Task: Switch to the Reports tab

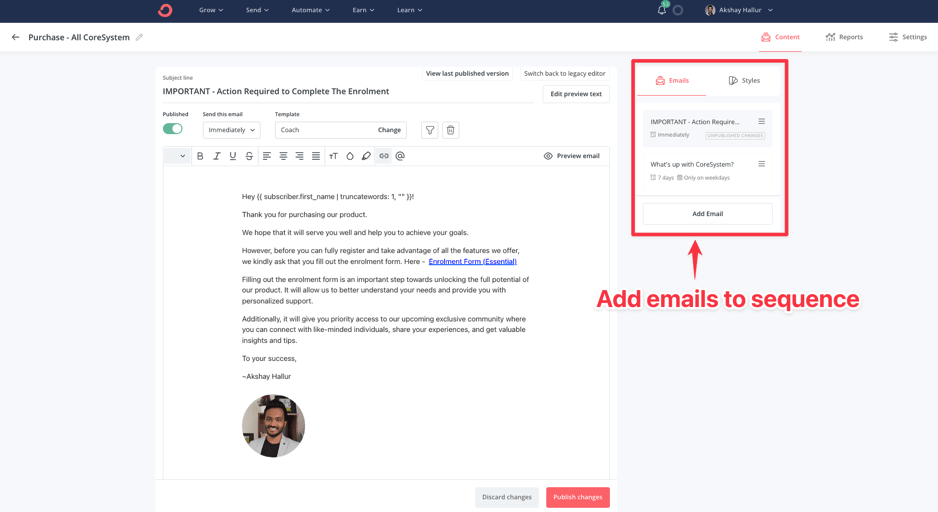Action: pyautogui.click(x=844, y=37)
